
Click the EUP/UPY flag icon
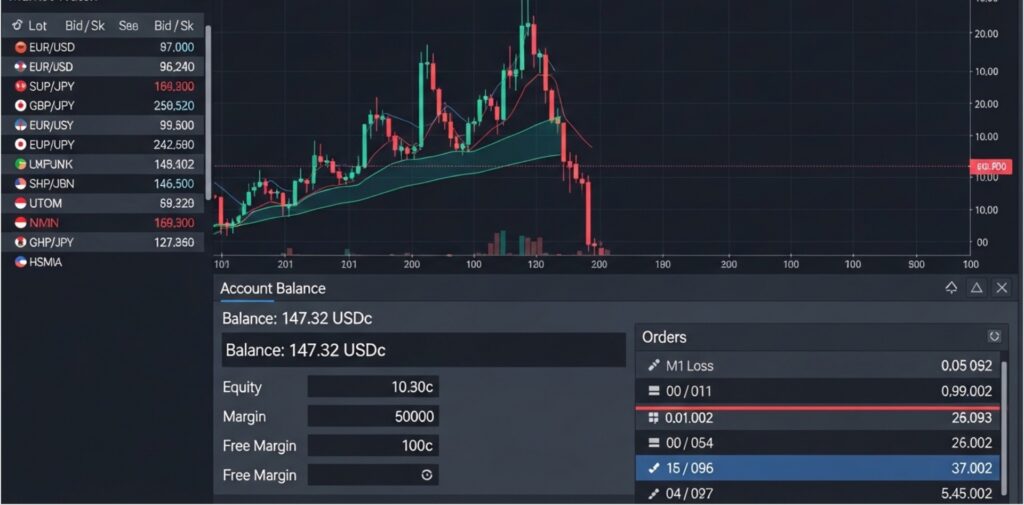pyautogui.click(x=20, y=144)
